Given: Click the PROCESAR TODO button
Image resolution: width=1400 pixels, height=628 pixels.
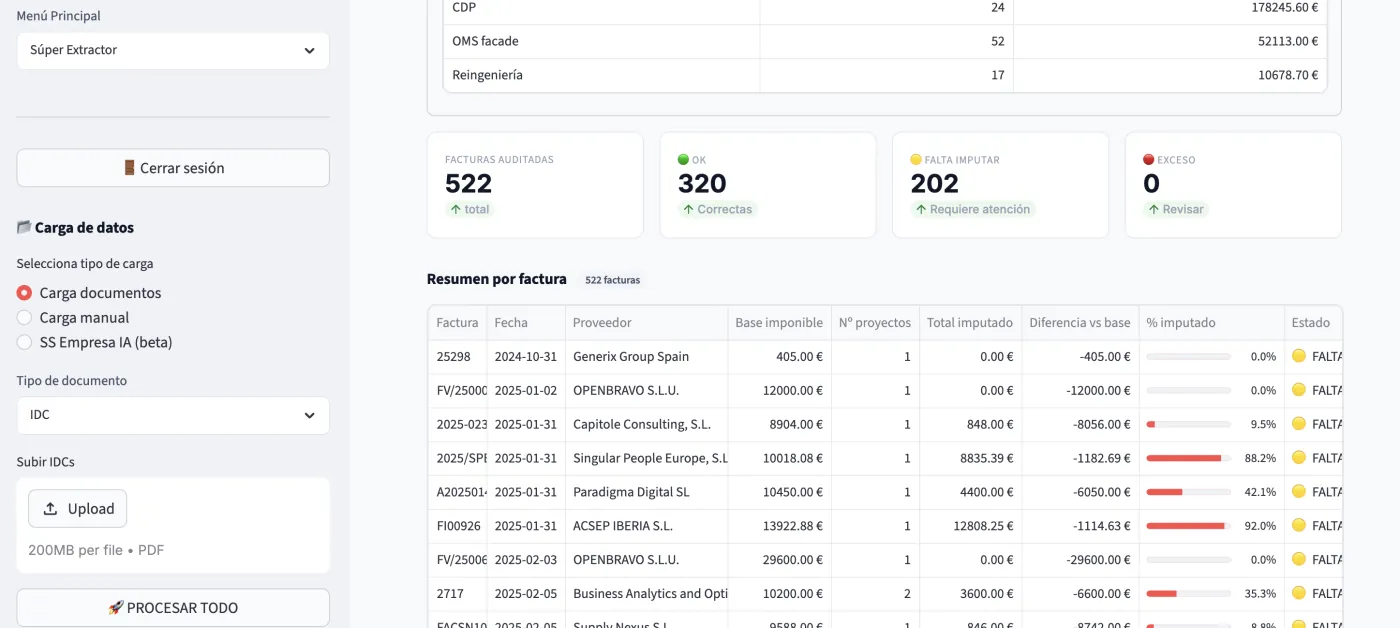Looking at the screenshot, I should tap(173, 607).
